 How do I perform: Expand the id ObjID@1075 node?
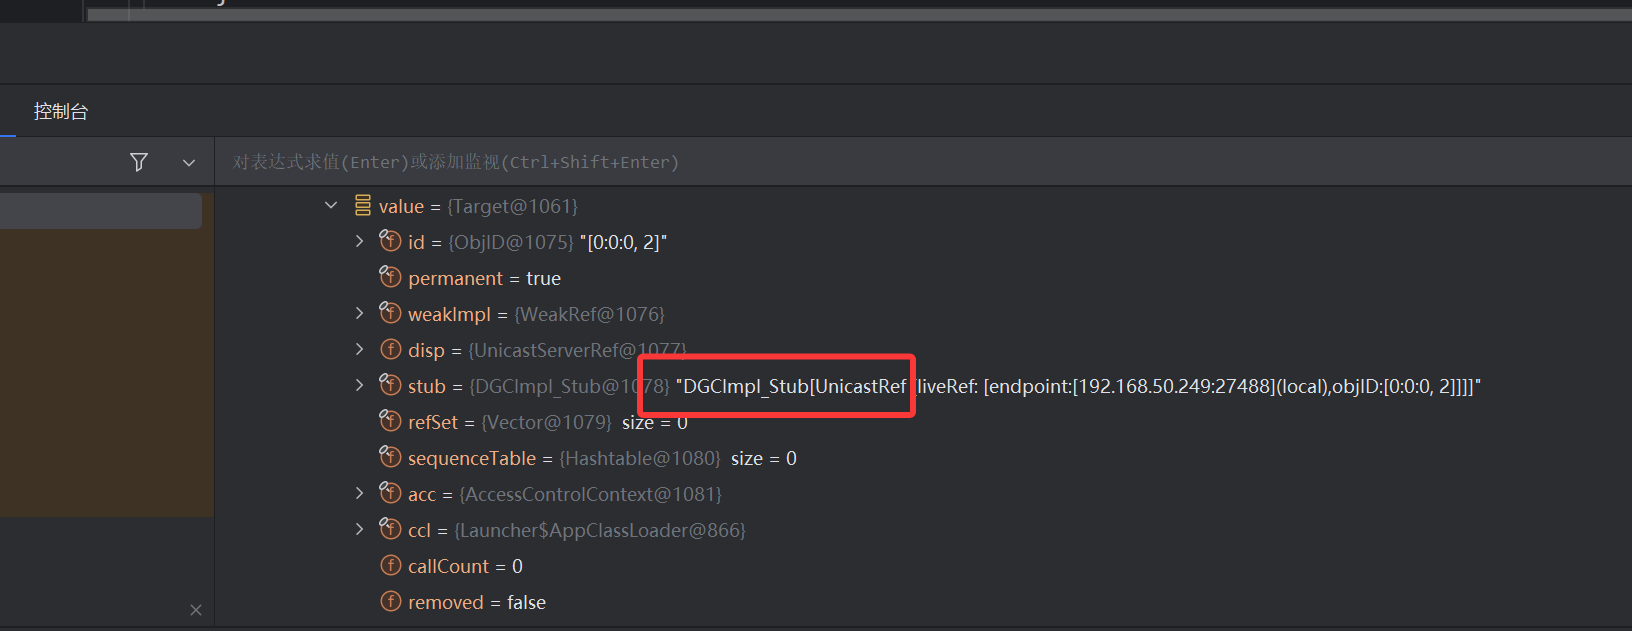click(360, 242)
